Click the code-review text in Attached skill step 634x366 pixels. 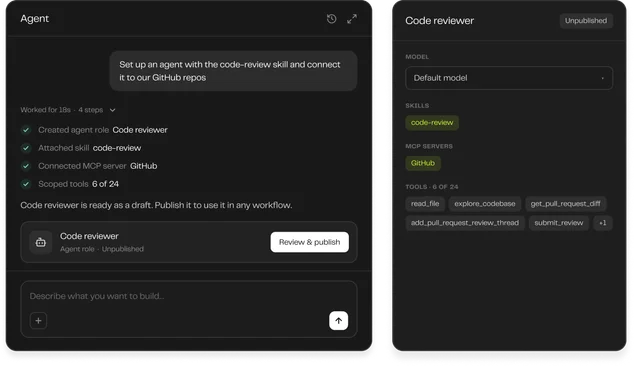coord(117,148)
